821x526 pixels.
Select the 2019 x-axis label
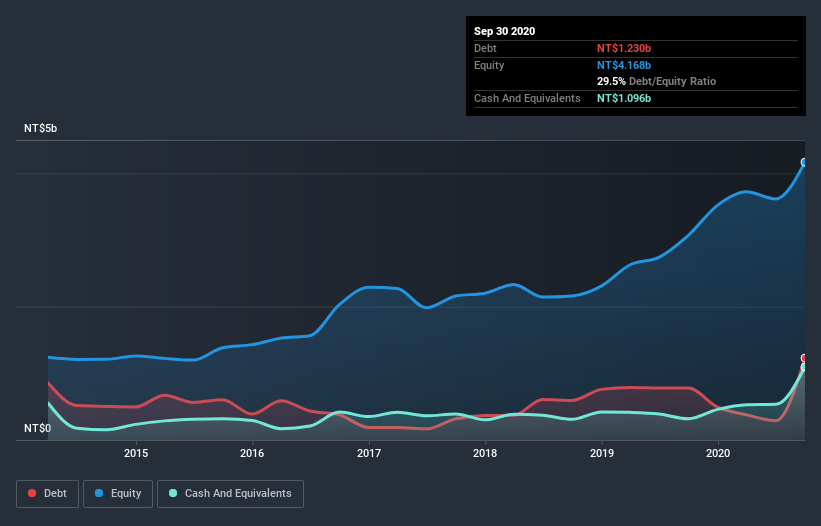(602, 453)
